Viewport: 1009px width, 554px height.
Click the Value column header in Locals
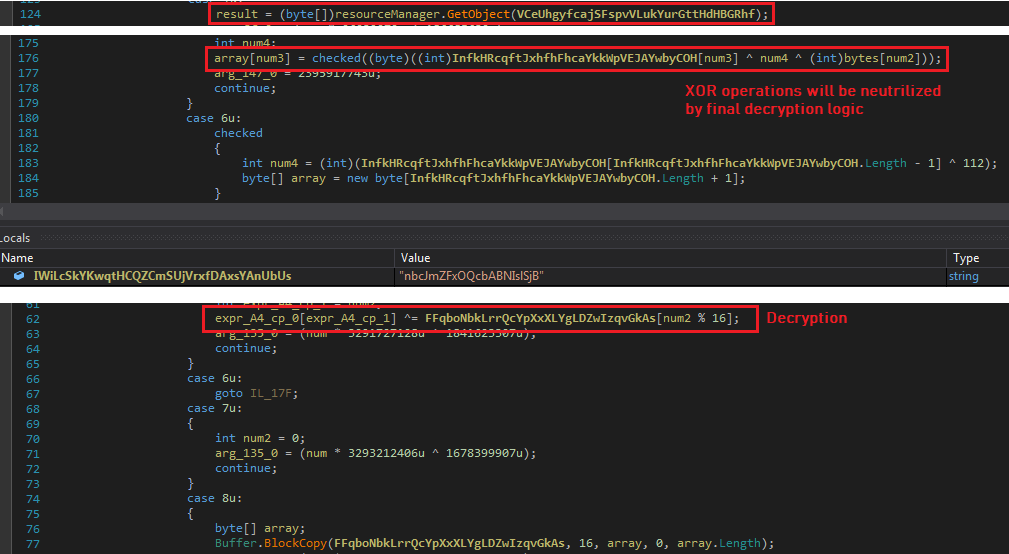pyautogui.click(x=416, y=258)
